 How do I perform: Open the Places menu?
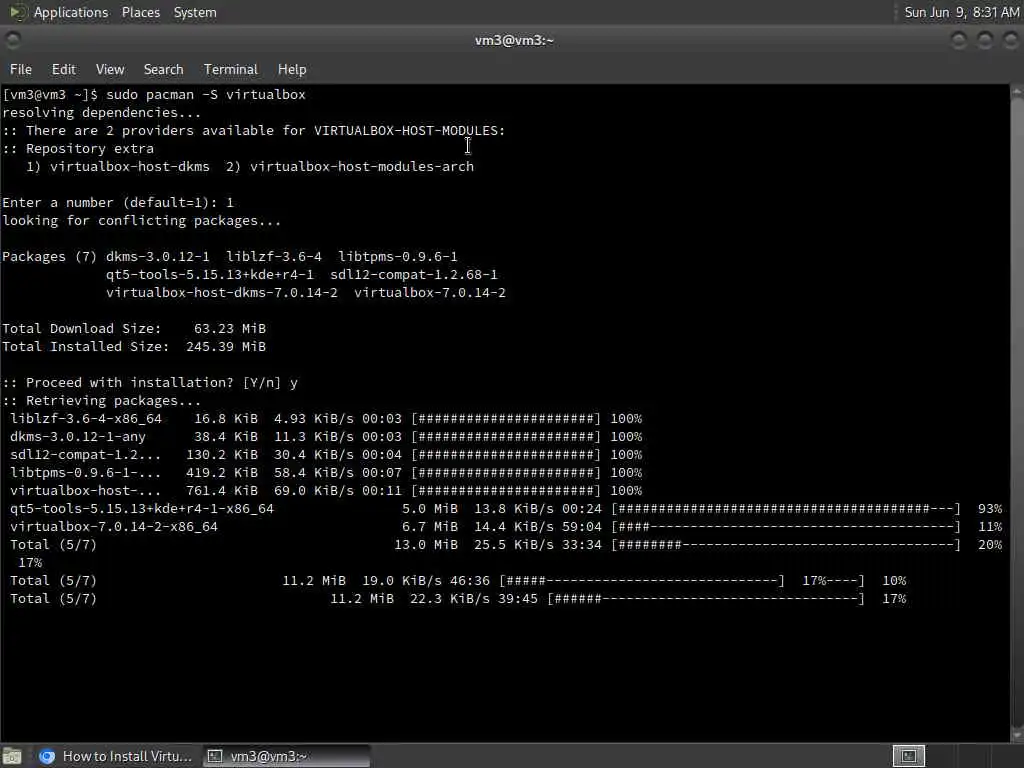point(140,12)
